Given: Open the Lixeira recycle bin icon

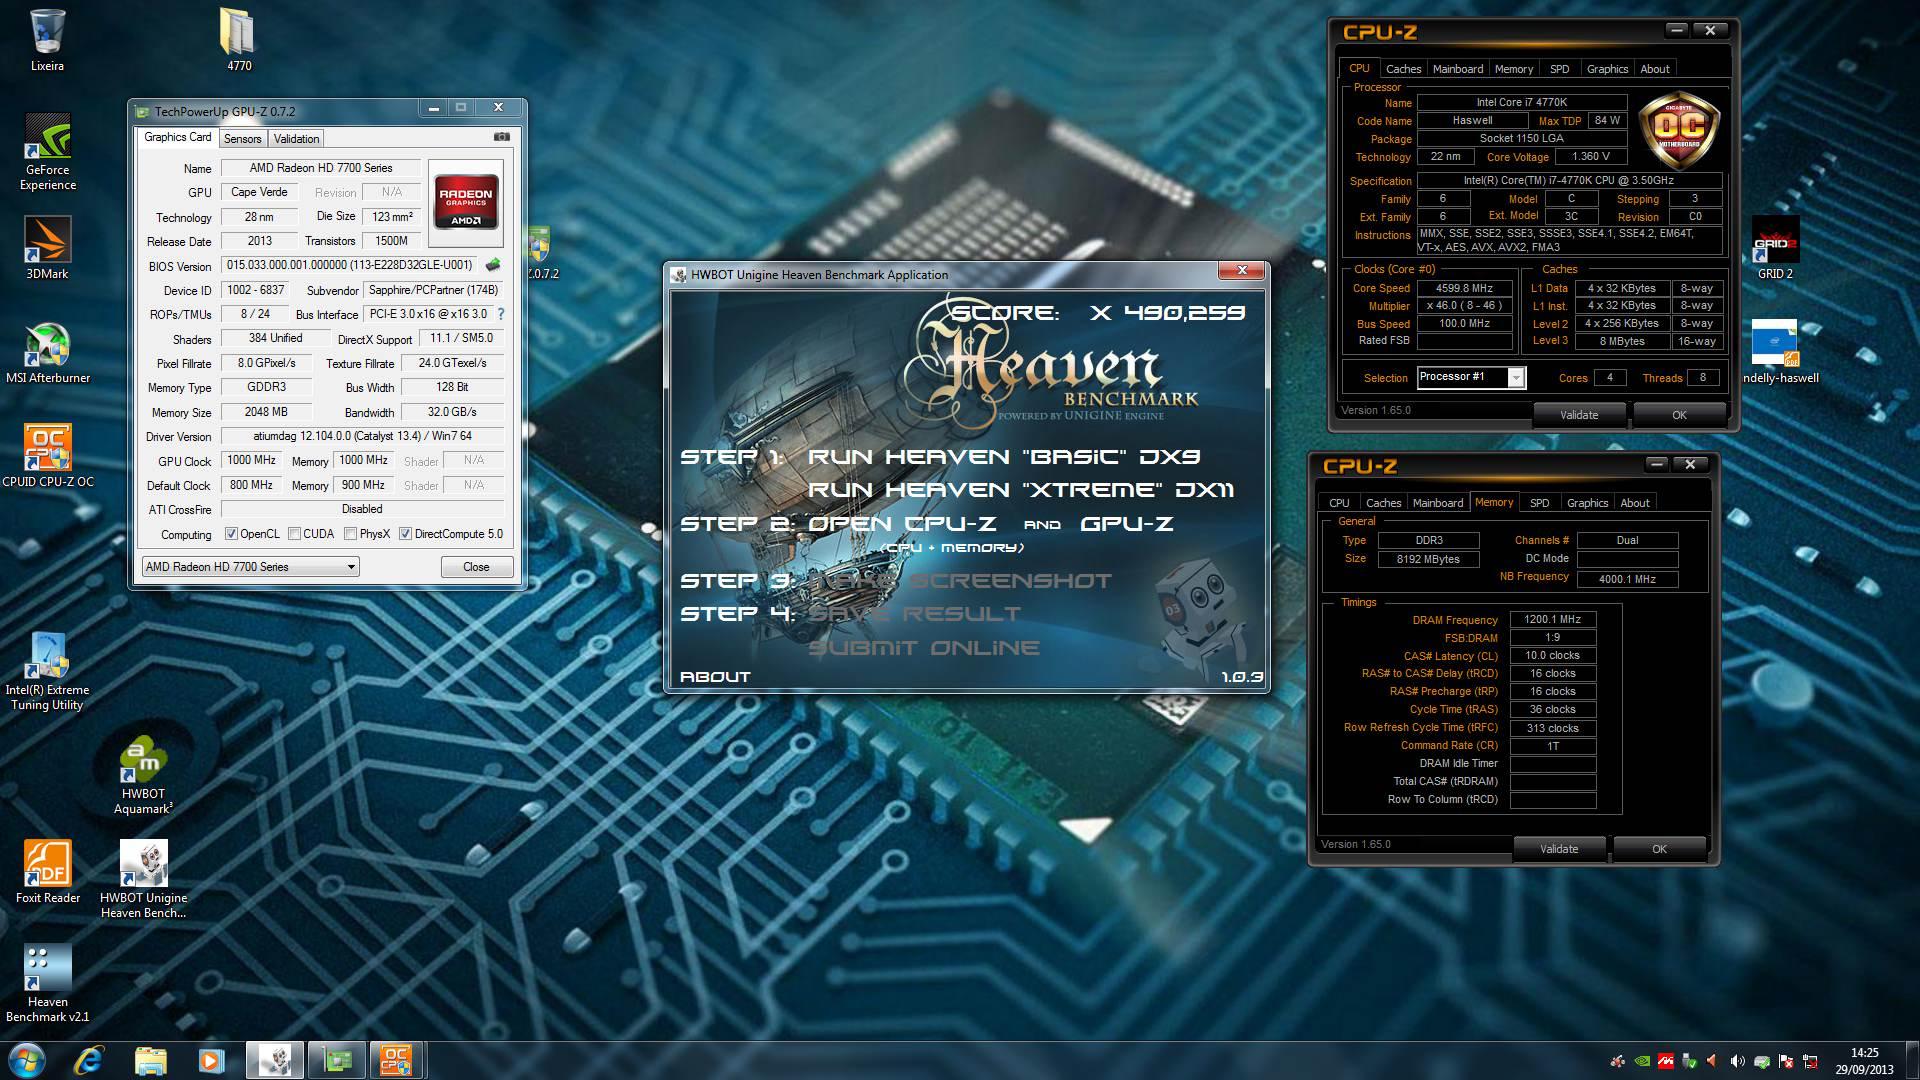Looking at the screenshot, I should click(x=47, y=40).
